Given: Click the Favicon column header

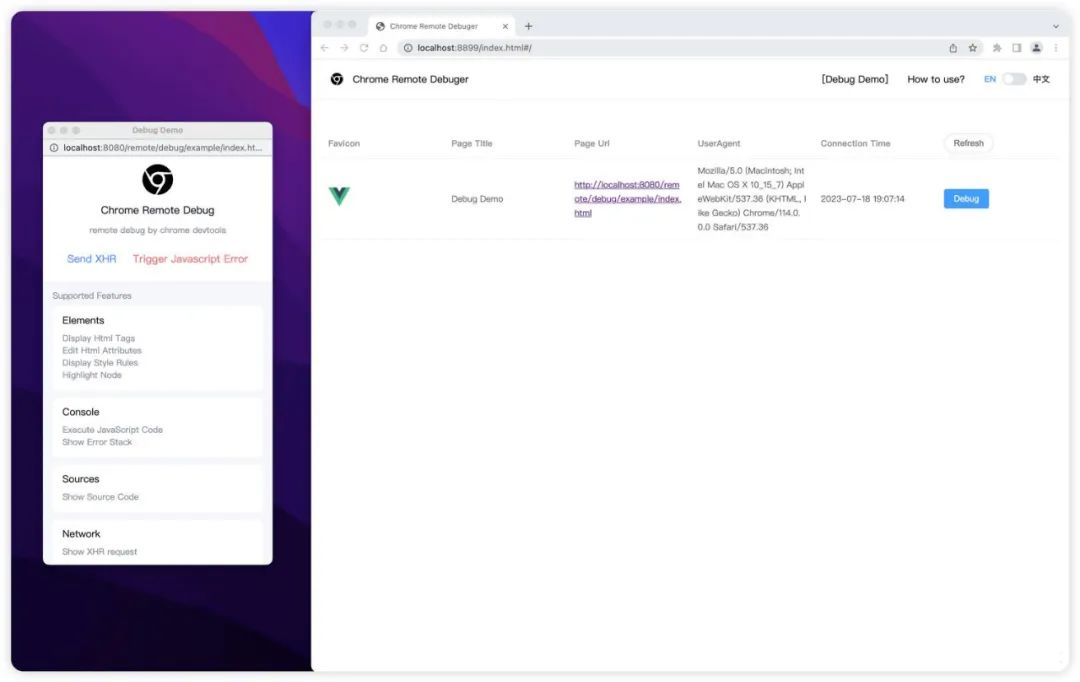Looking at the screenshot, I should point(344,143).
